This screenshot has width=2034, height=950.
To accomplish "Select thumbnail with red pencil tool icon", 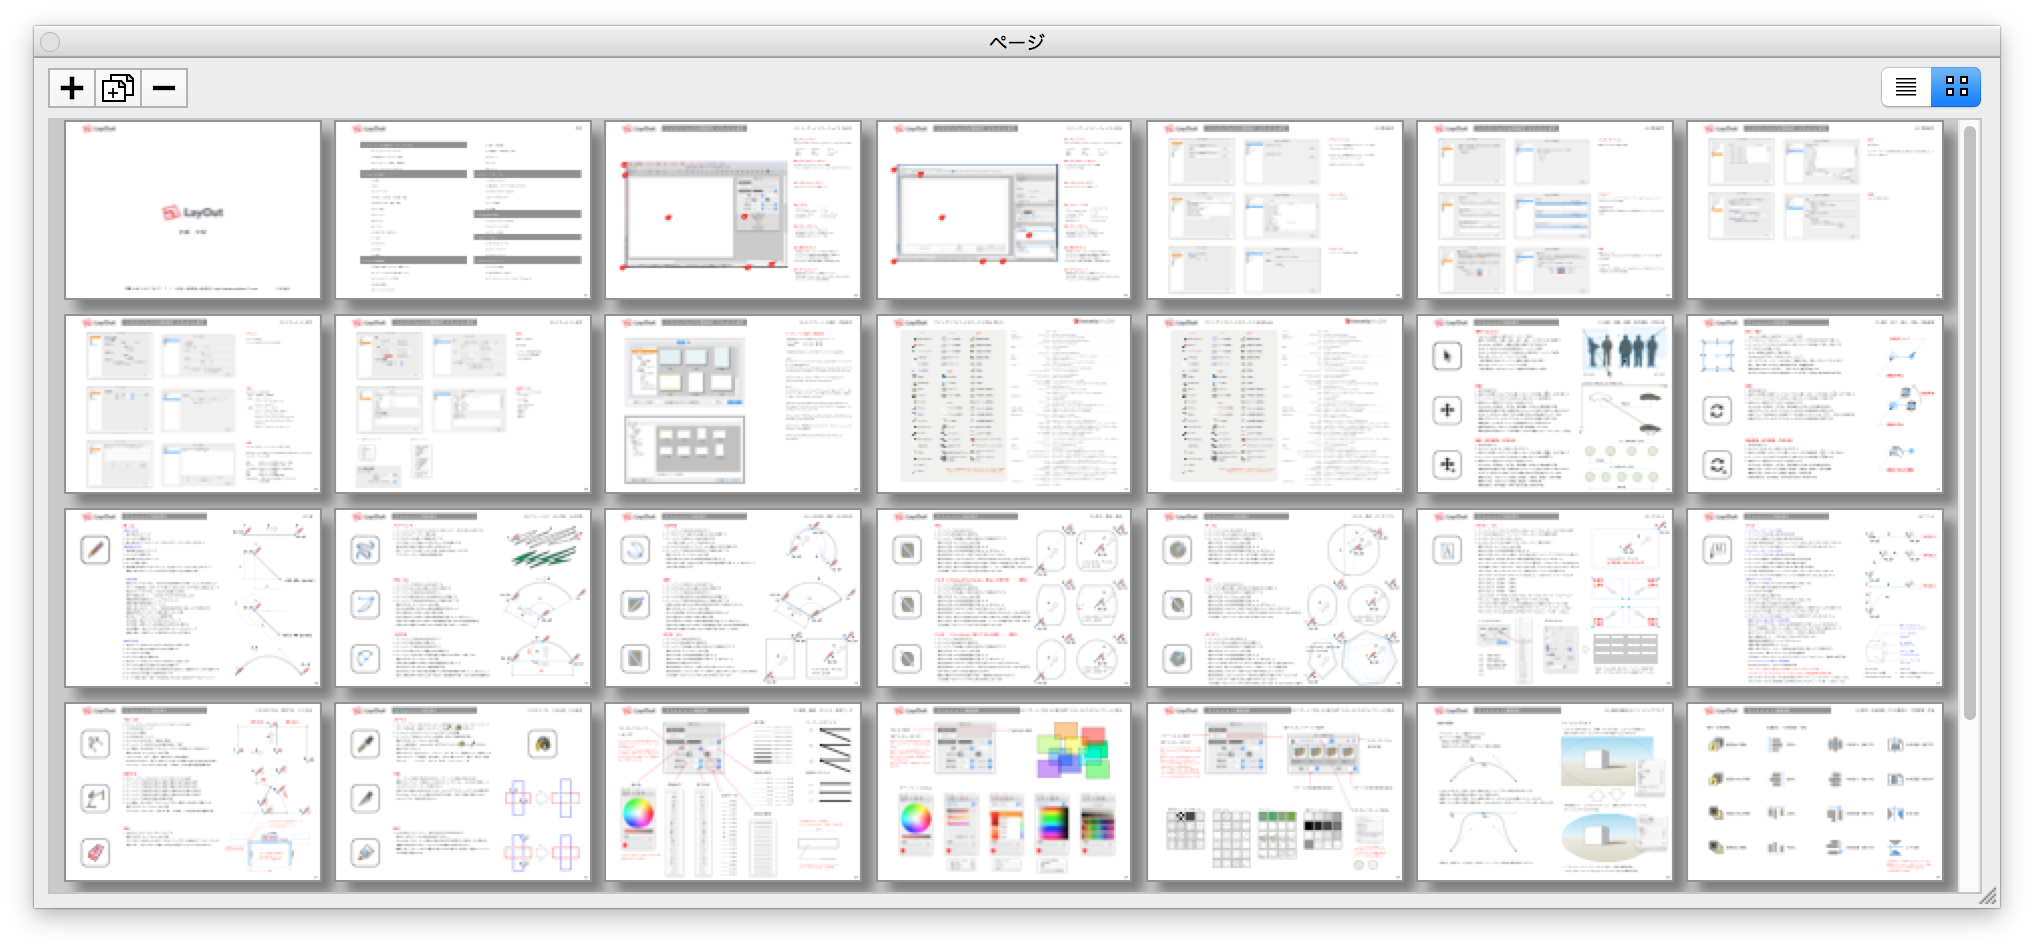I will click(193, 598).
